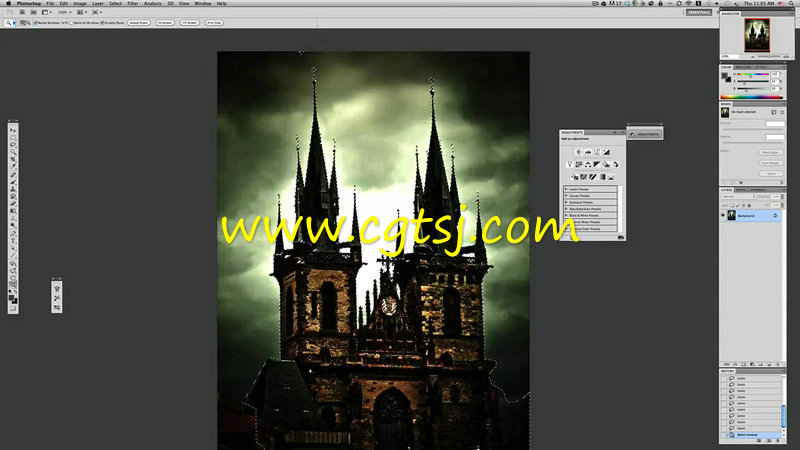Viewport: 800px width, 450px height.
Task: Click the Fill Screen button
Action: point(190,22)
